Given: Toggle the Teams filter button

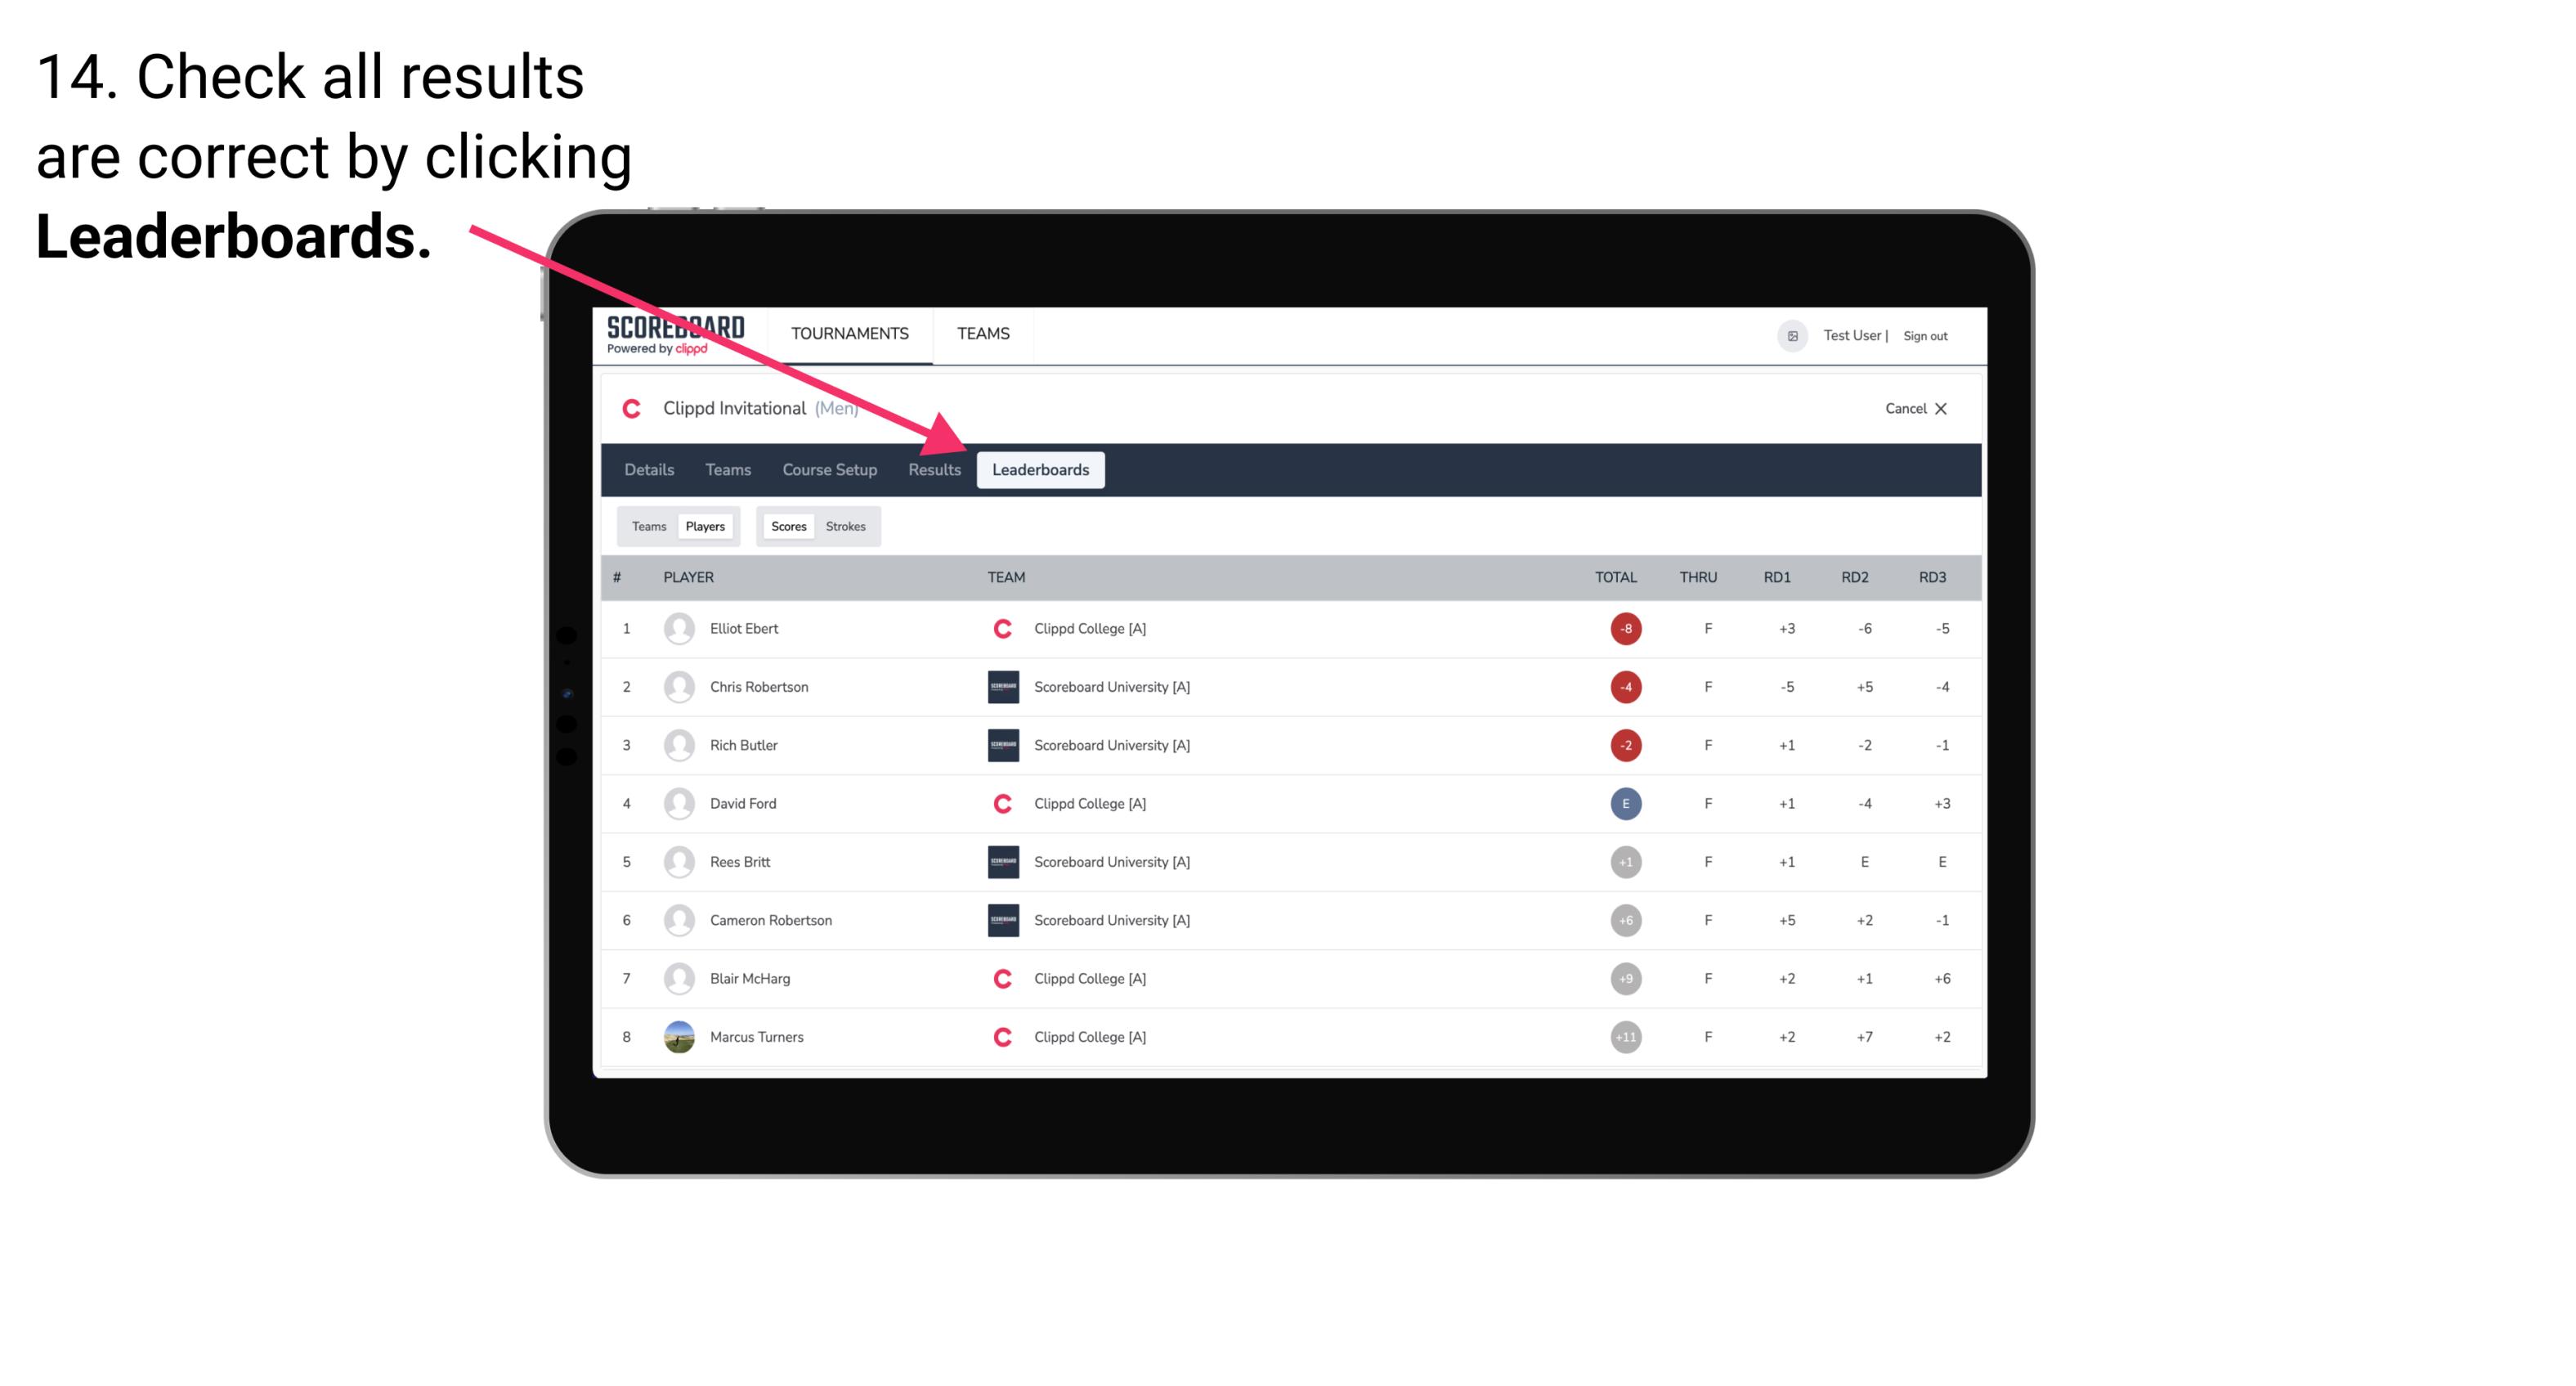Looking at the screenshot, I should [x=645, y=526].
